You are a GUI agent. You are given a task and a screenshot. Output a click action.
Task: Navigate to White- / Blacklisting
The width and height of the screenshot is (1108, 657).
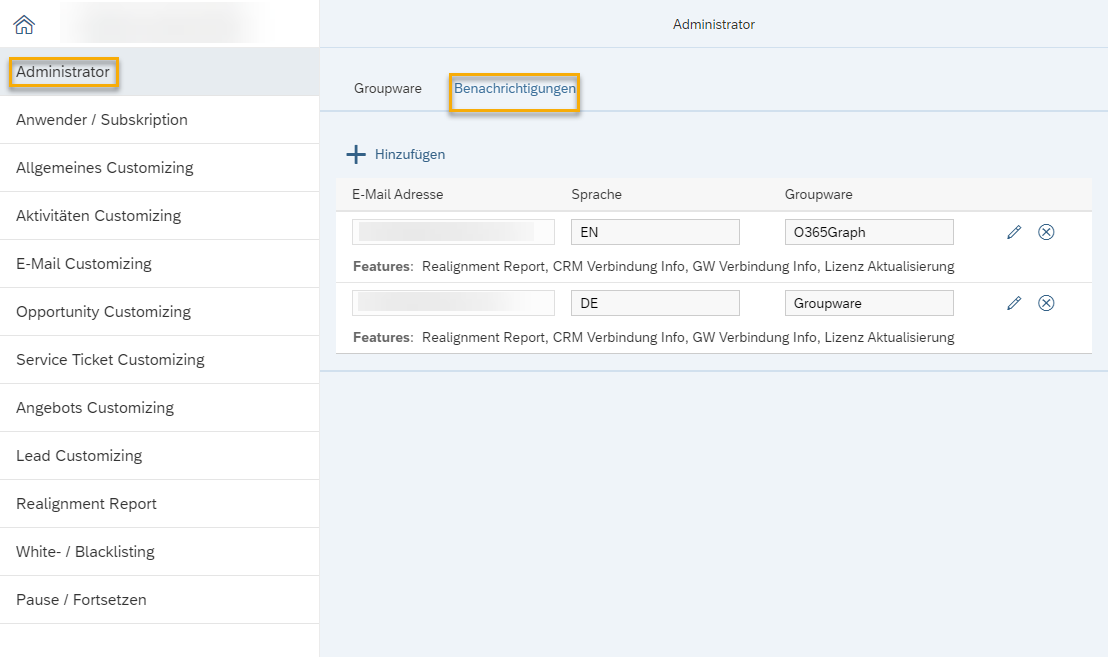click(85, 552)
